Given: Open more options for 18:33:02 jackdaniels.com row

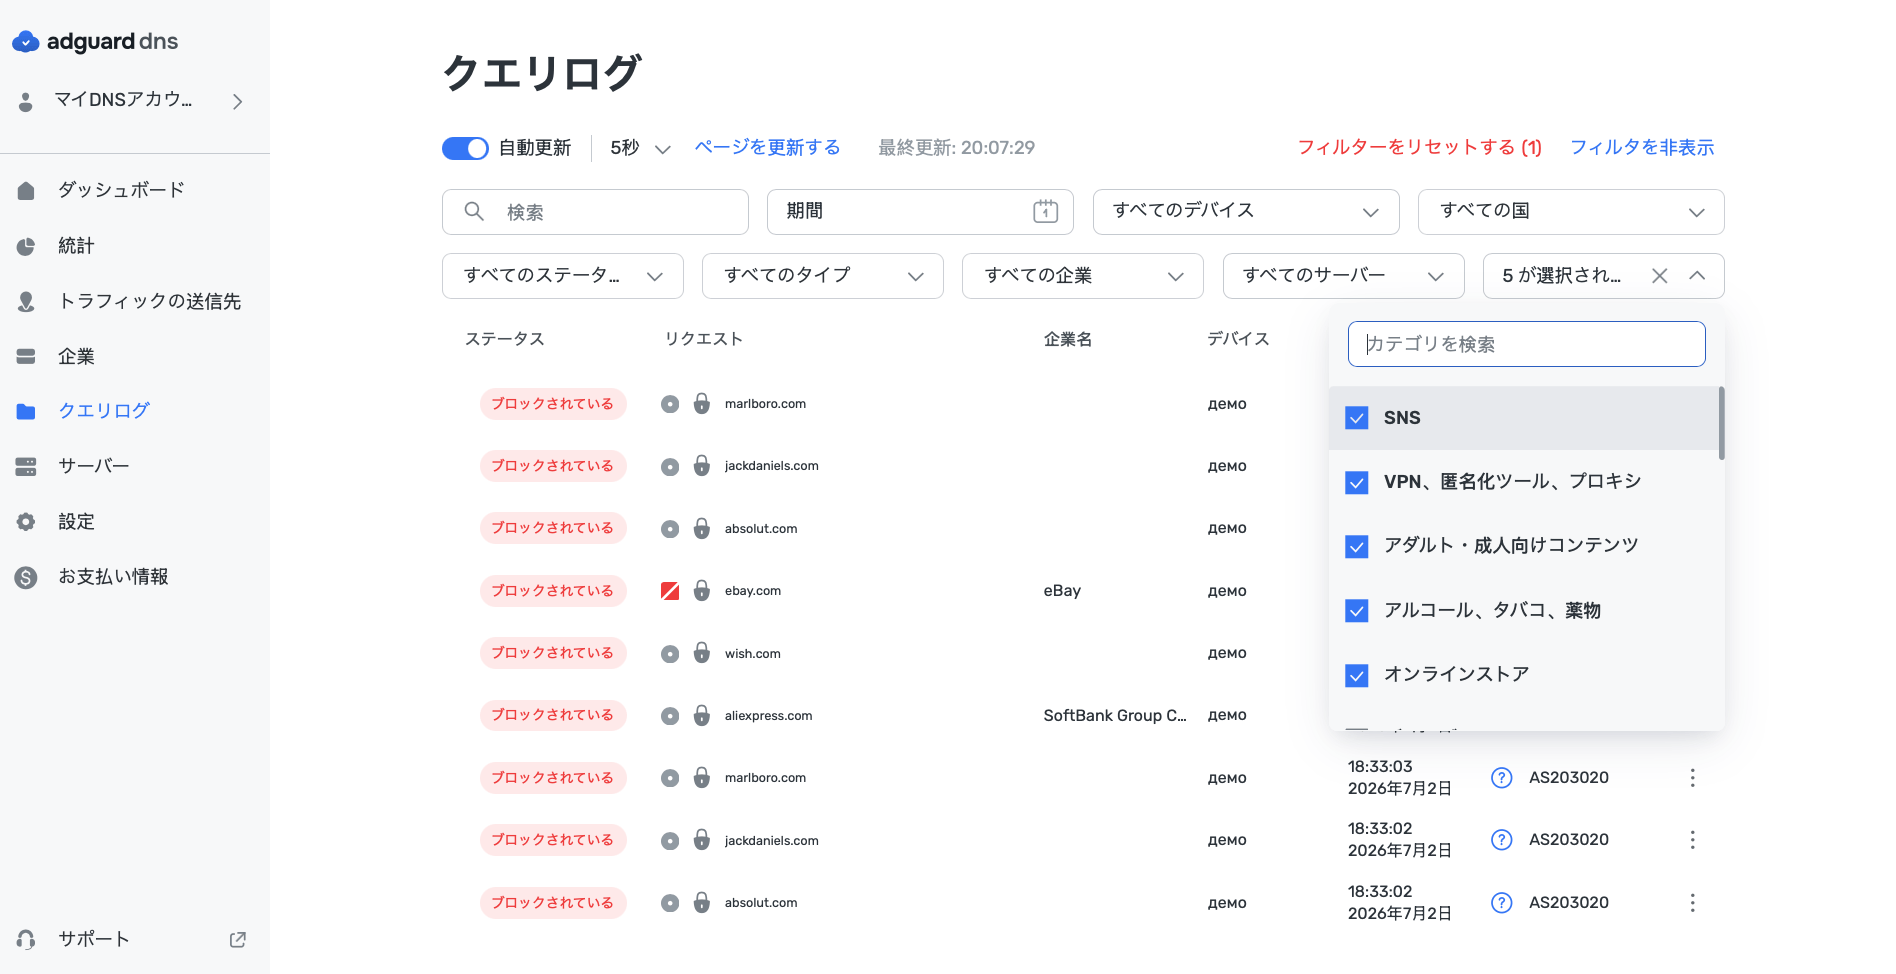Looking at the screenshot, I should 1692,840.
